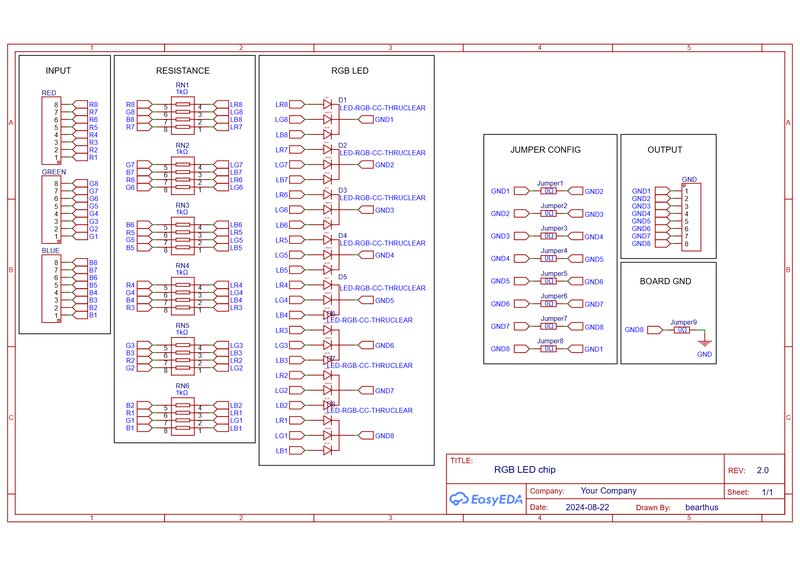Click the Jumper6 0Ω resistor symbol

(x=548, y=304)
